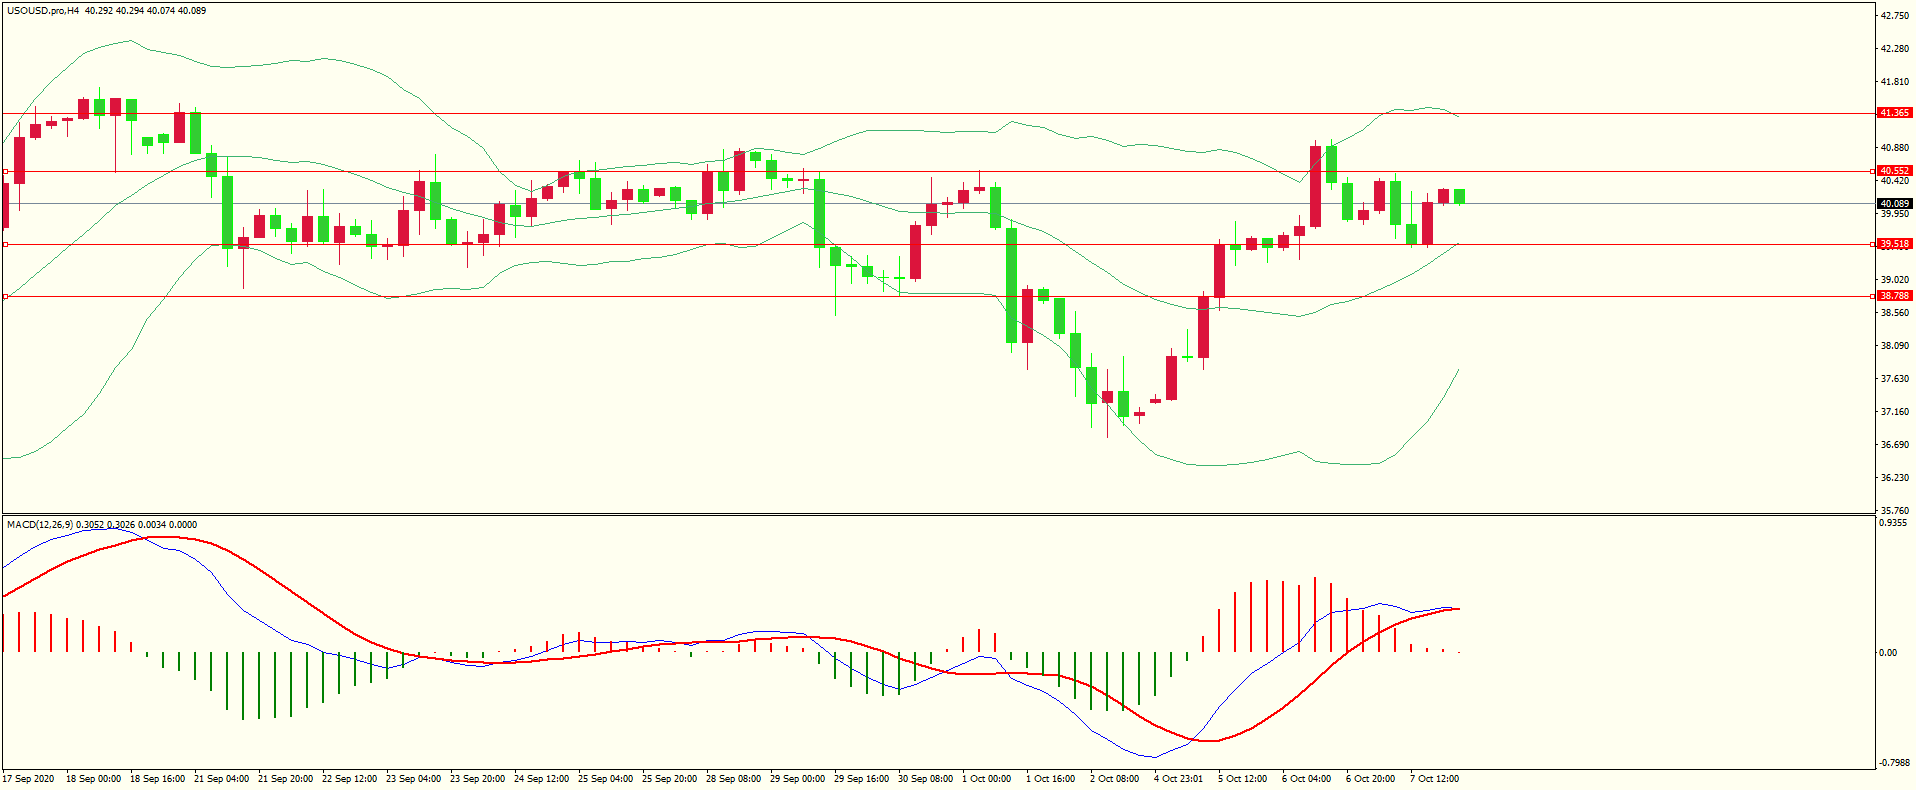The height and width of the screenshot is (790, 1916).
Task: Click the 29 Sep 16:00 time label
Action: (861, 779)
